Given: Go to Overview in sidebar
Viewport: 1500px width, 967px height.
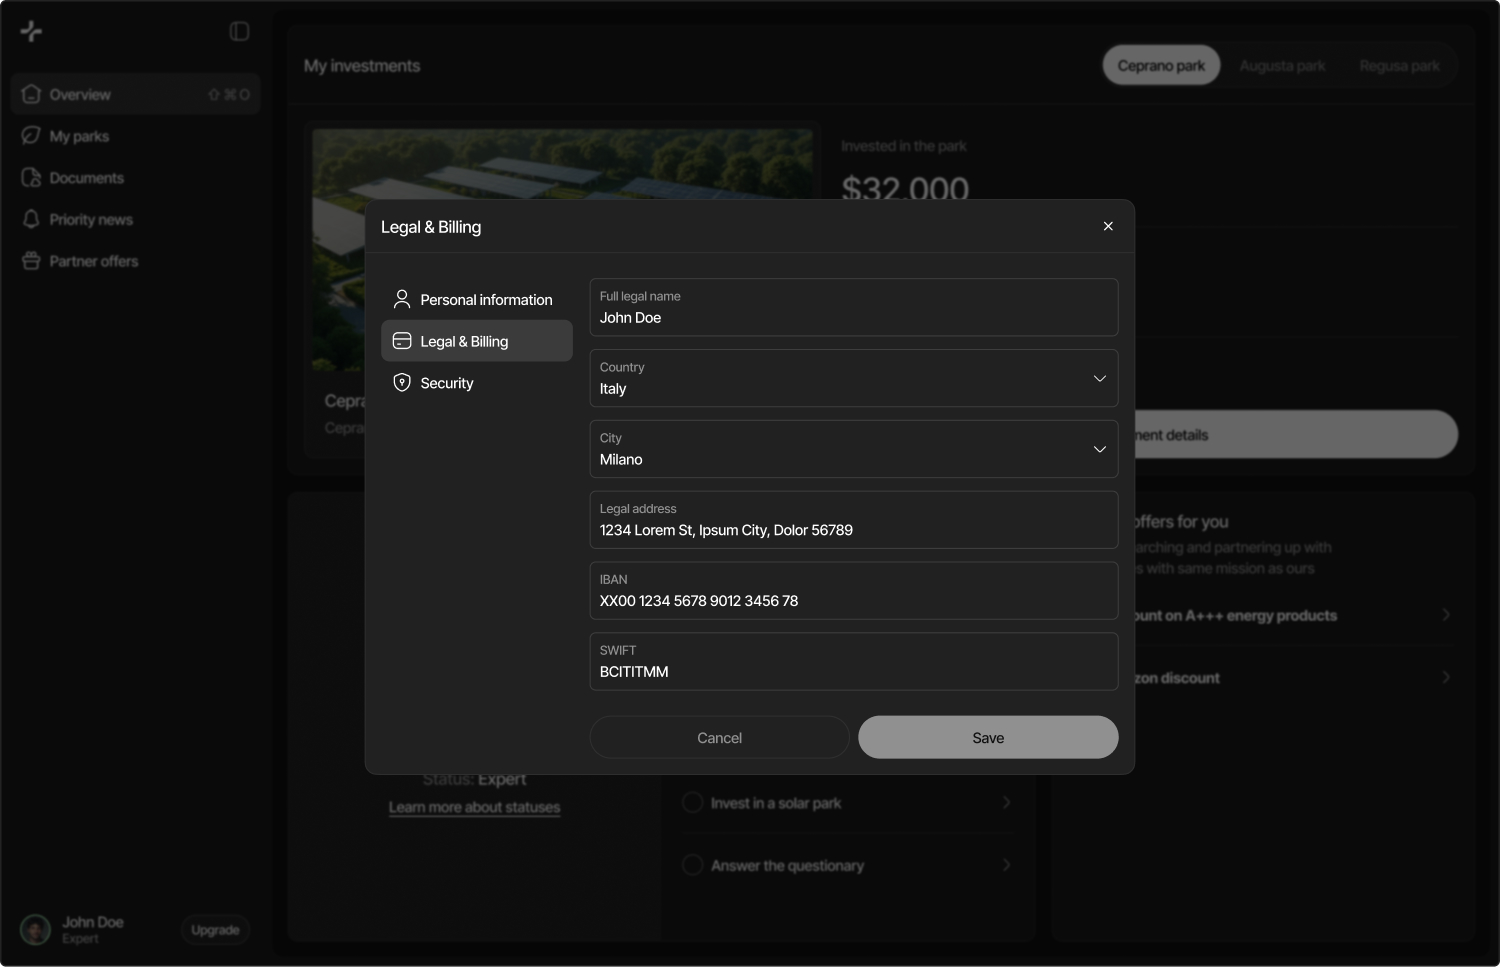Looking at the screenshot, I should click(x=136, y=94).
